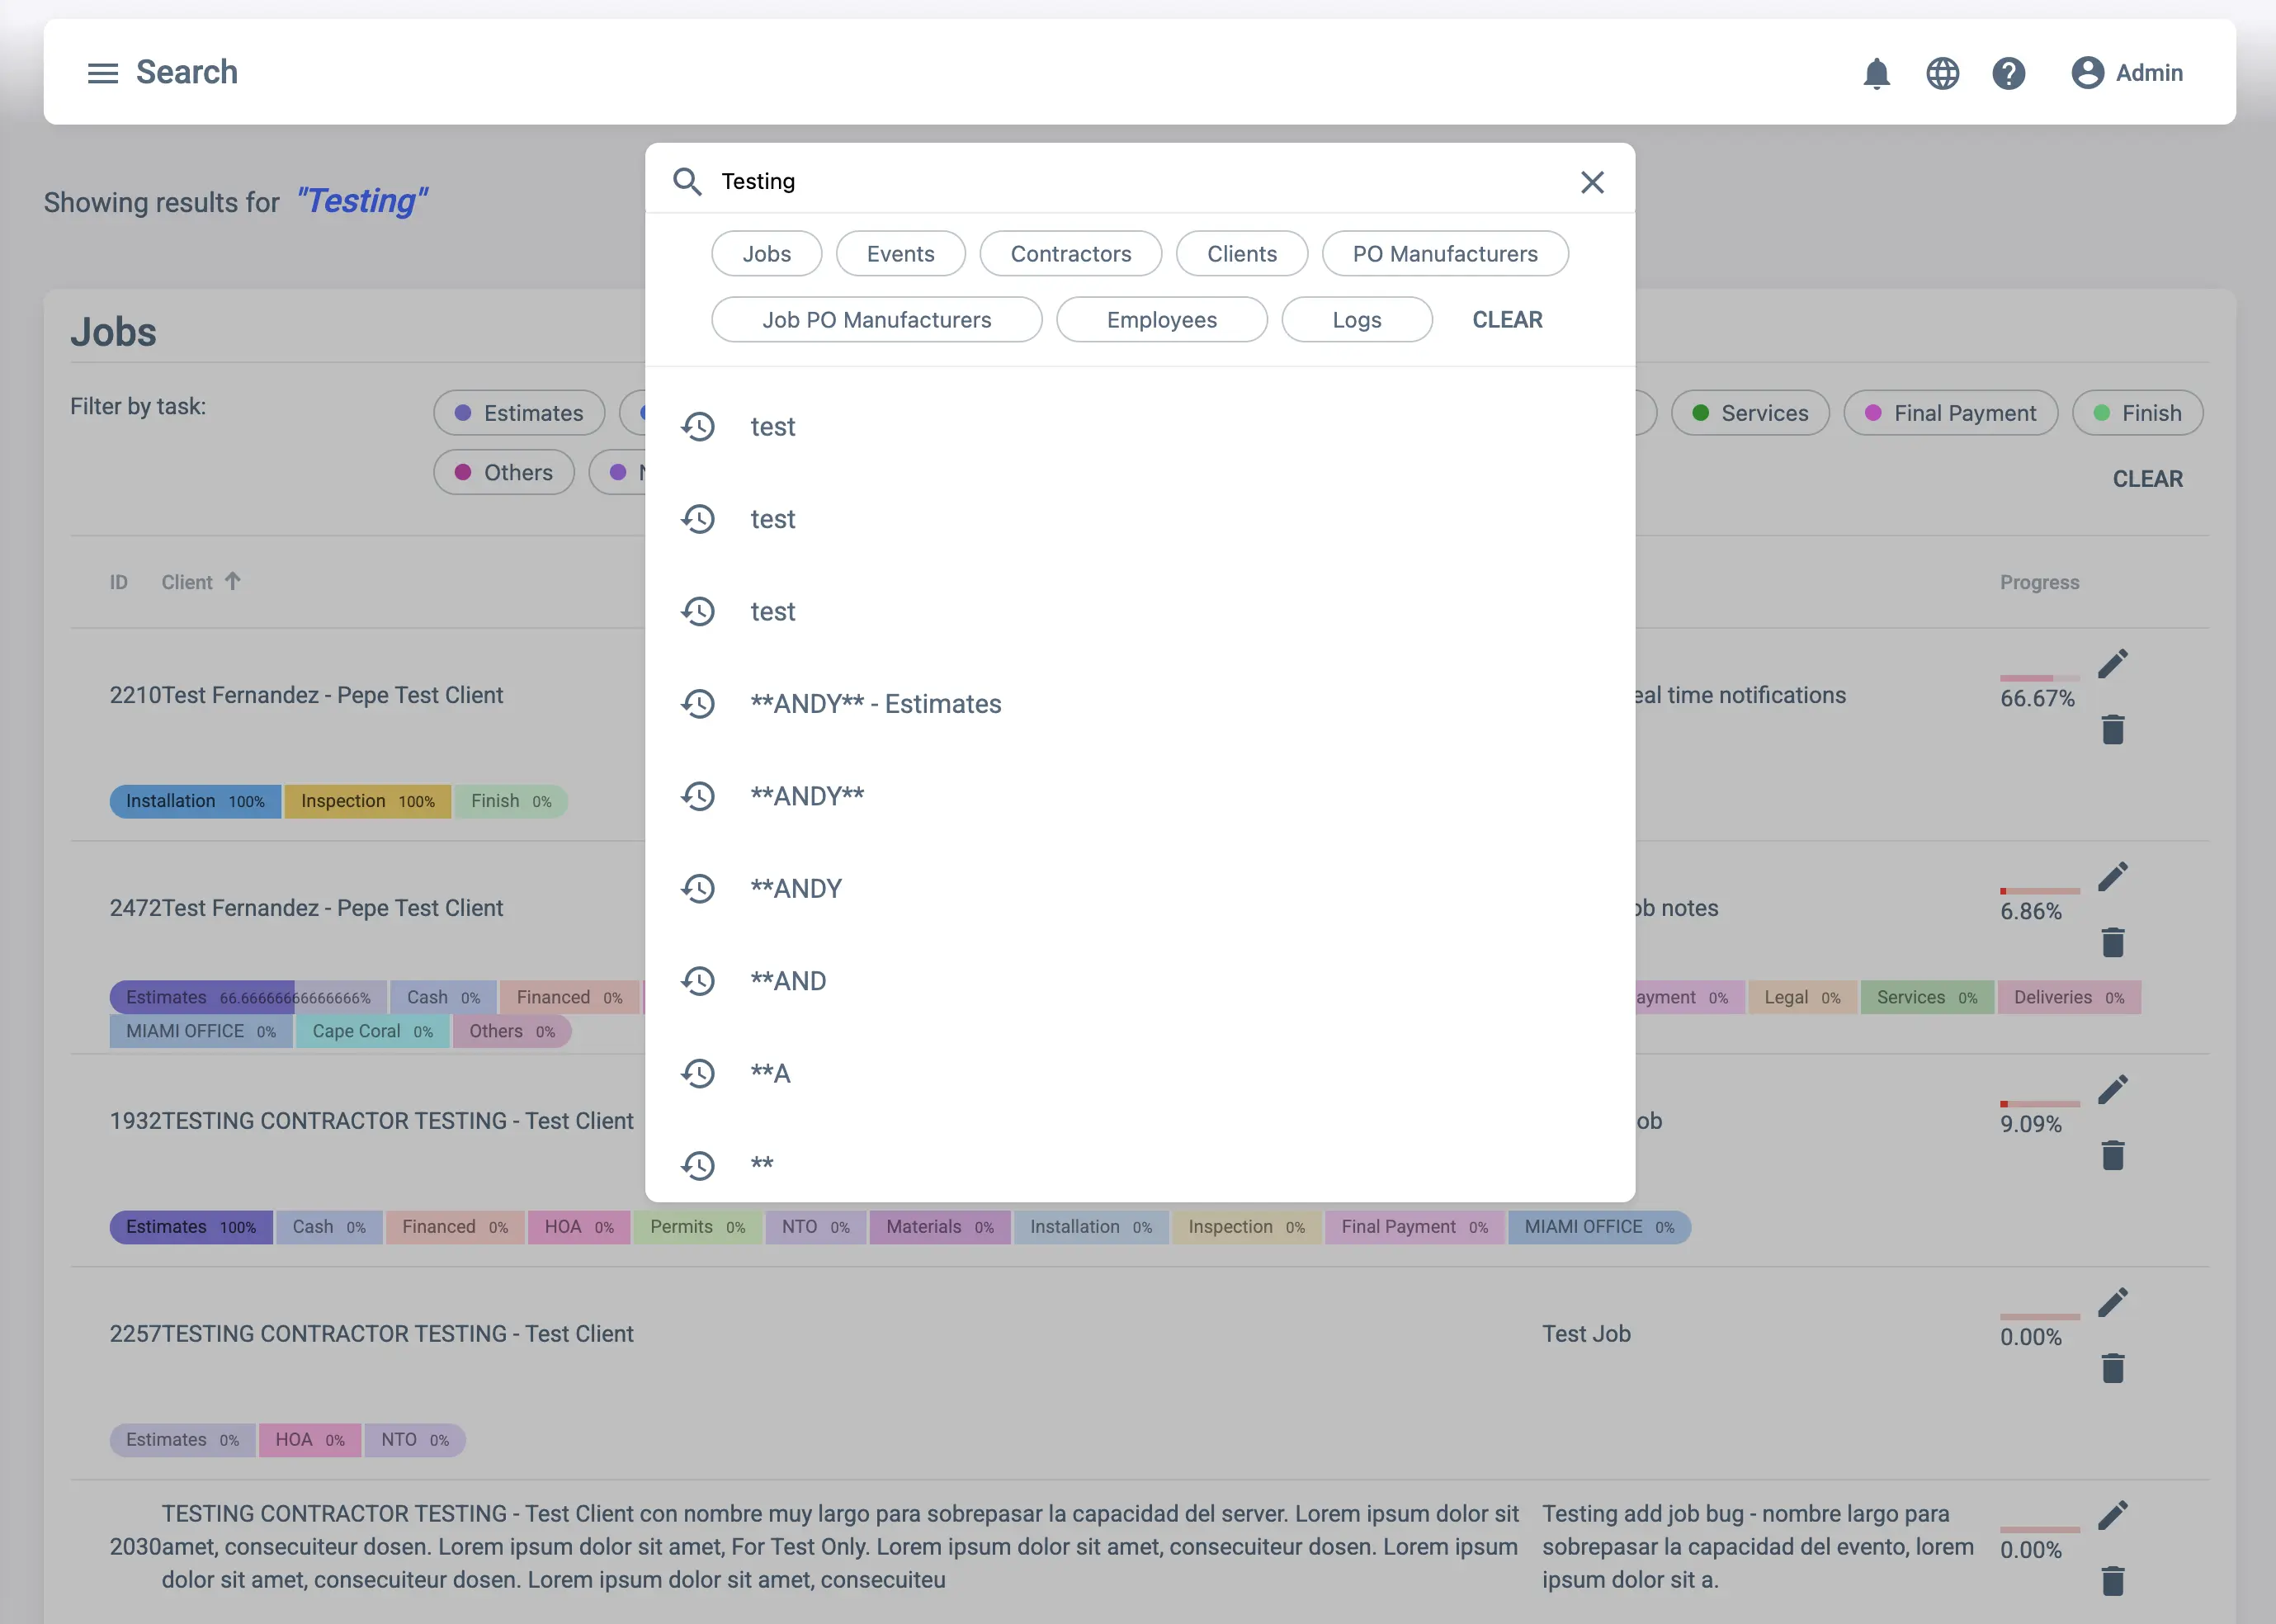Toggle the Final Payment task filter
The width and height of the screenshot is (2276, 1624).
click(1950, 413)
